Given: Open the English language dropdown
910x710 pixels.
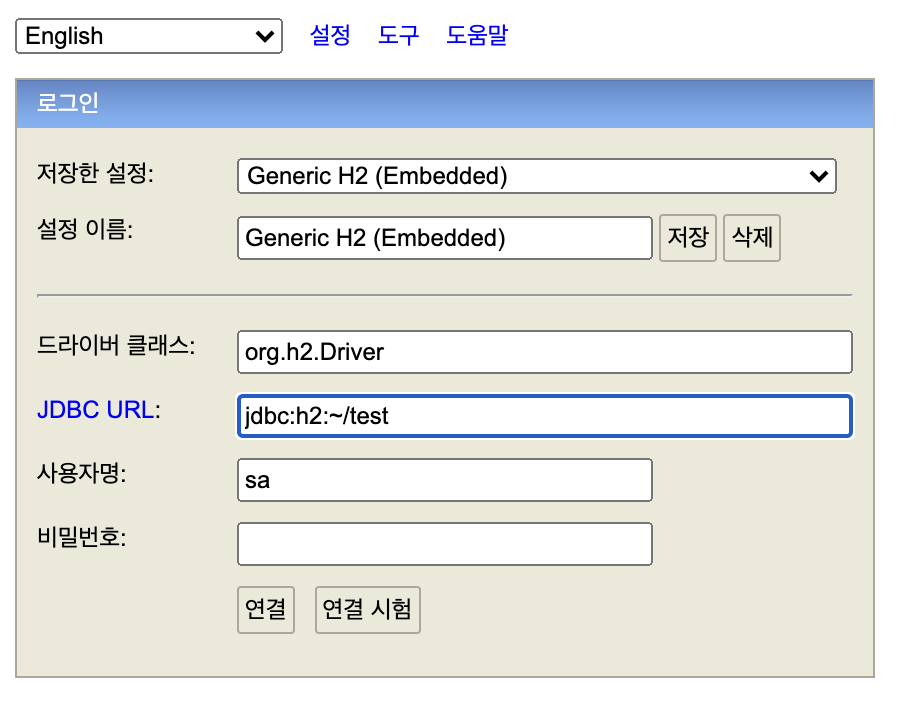Looking at the screenshot, I should [x=148, y=36].
